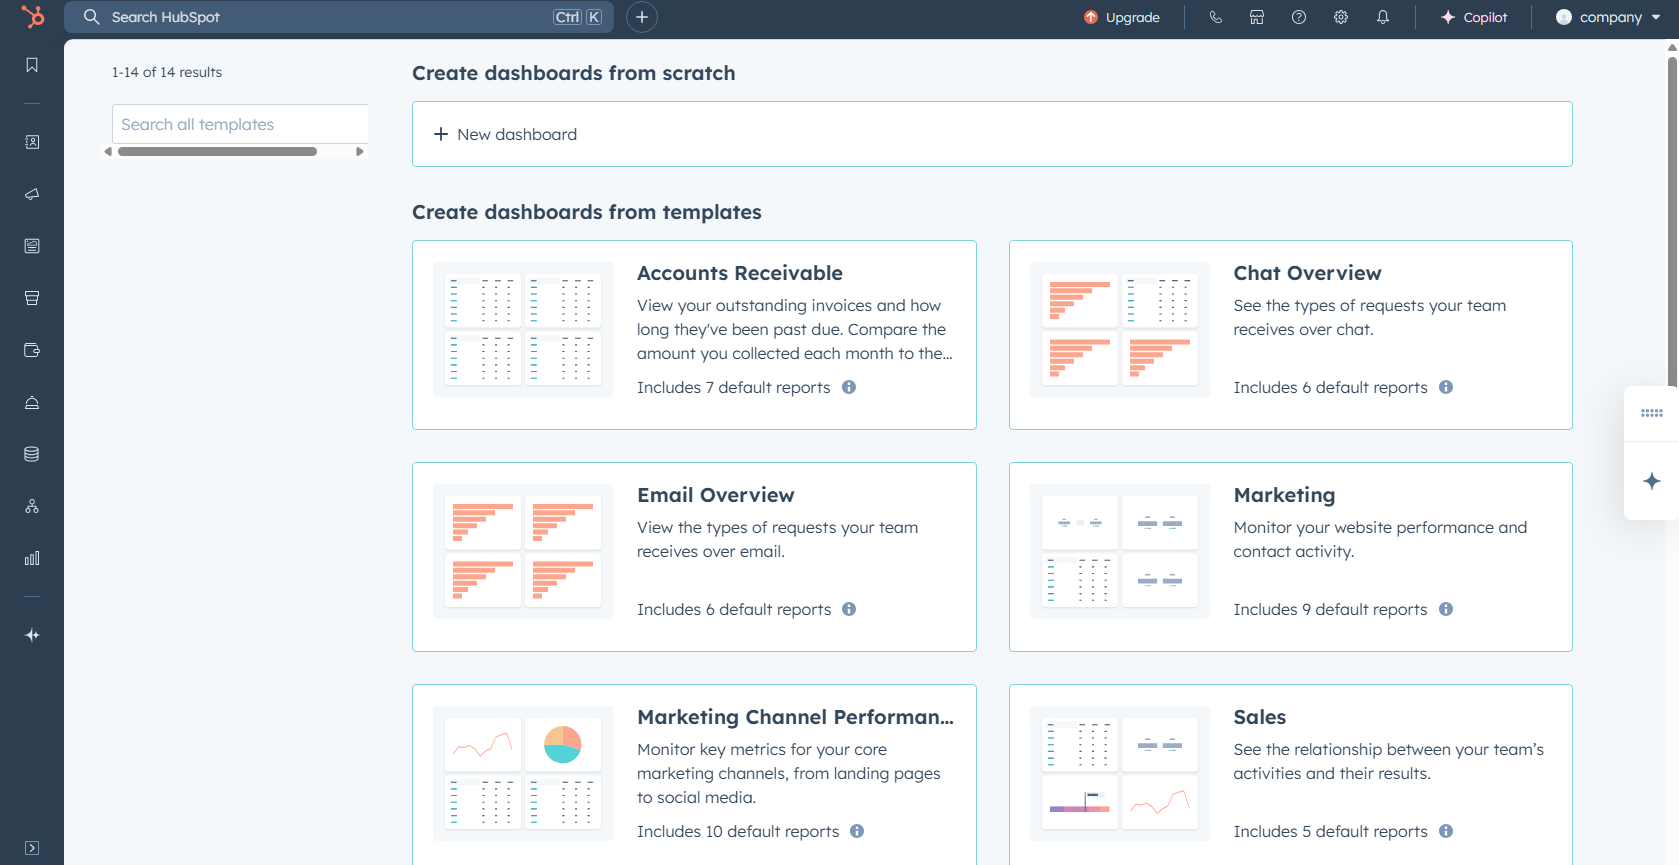Open the floating Breeze assistant sparkle
The height and width of the screenshot is (865, 1679).
click(1652, 481)
